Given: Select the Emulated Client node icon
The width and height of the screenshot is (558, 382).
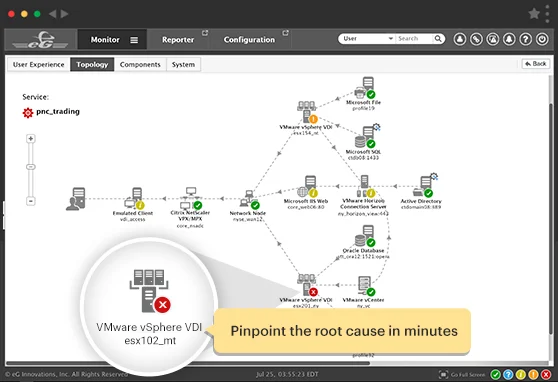Looking at the screenshot, I should 134,199.
